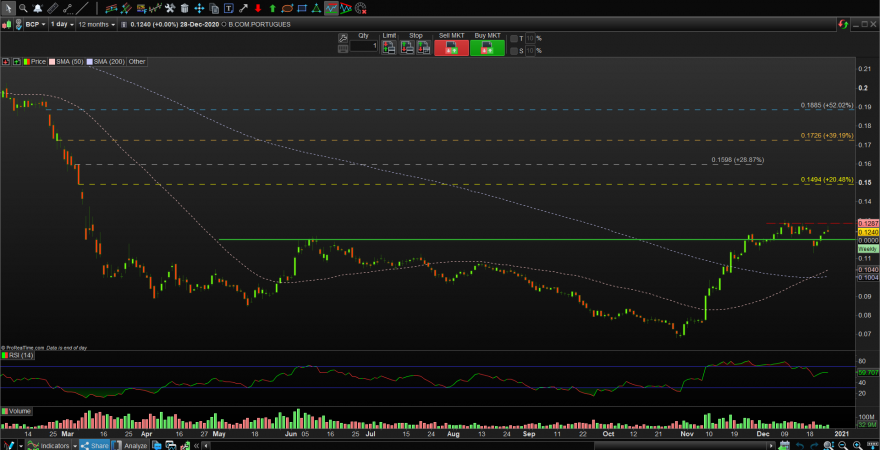This screenshot has width=880, height=450.
Task: Change the 1 day timeframe dropdown
Action: tap(62, 25)
